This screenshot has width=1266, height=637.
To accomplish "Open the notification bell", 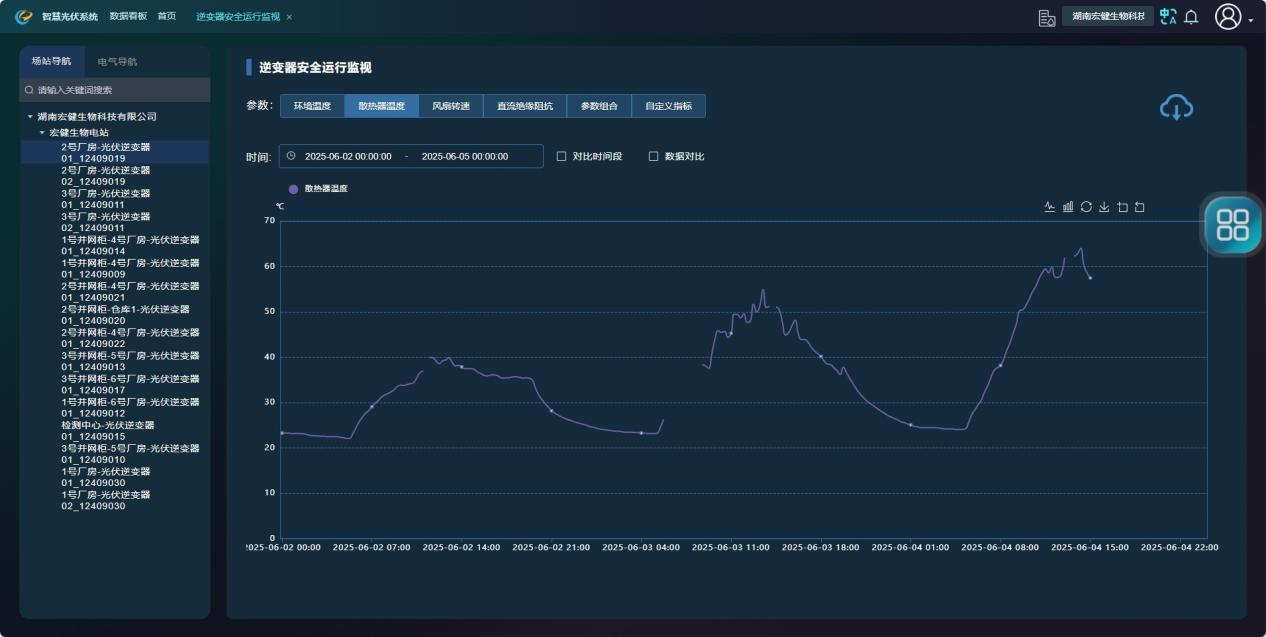I will tap(1191, 17).
